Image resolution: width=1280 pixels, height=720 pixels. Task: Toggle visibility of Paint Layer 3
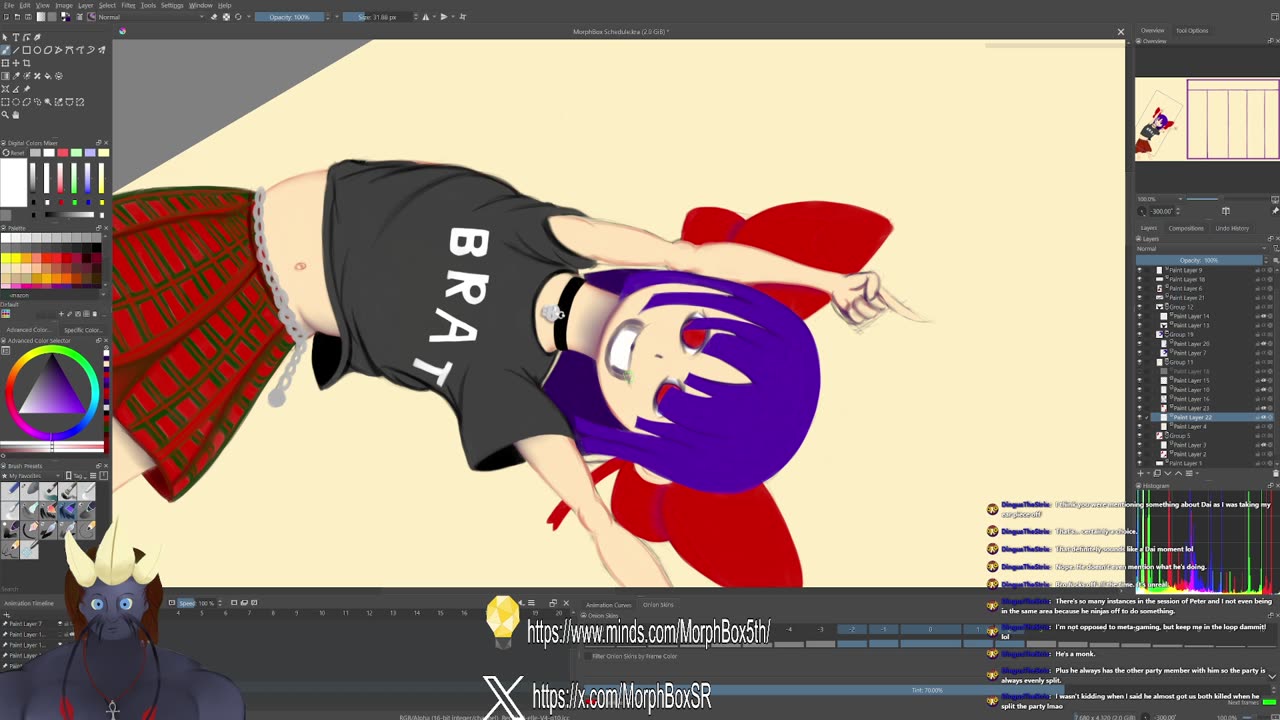(1139, 445)
